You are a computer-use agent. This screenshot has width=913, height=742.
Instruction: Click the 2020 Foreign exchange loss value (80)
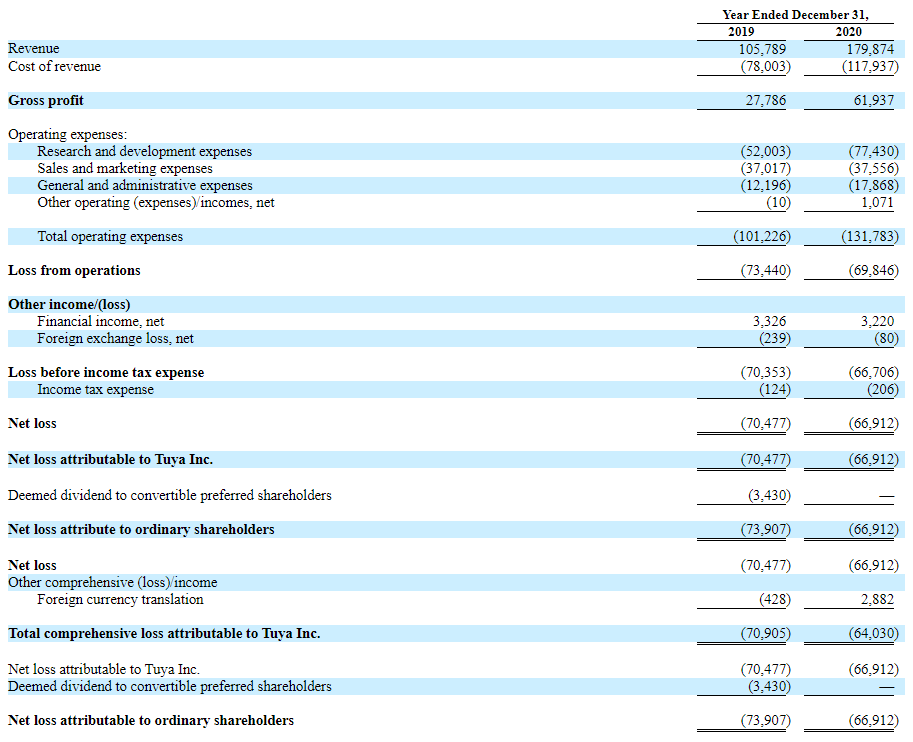pos(886,338)
